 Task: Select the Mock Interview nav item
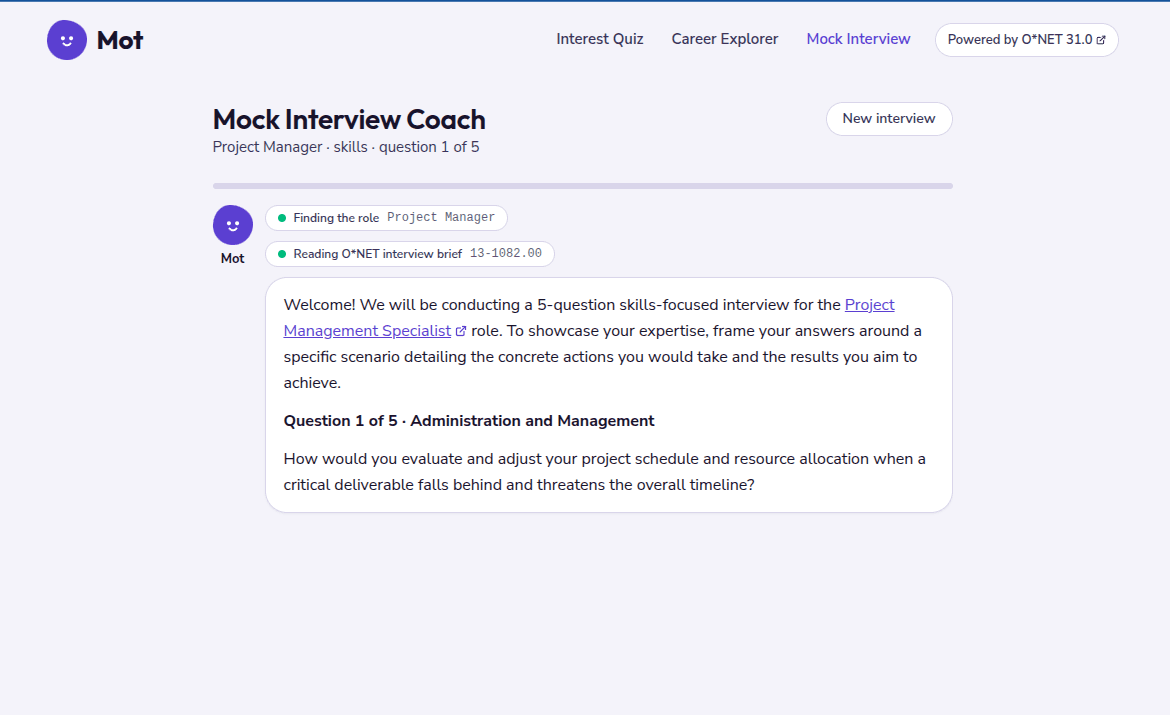coord(858,40)
